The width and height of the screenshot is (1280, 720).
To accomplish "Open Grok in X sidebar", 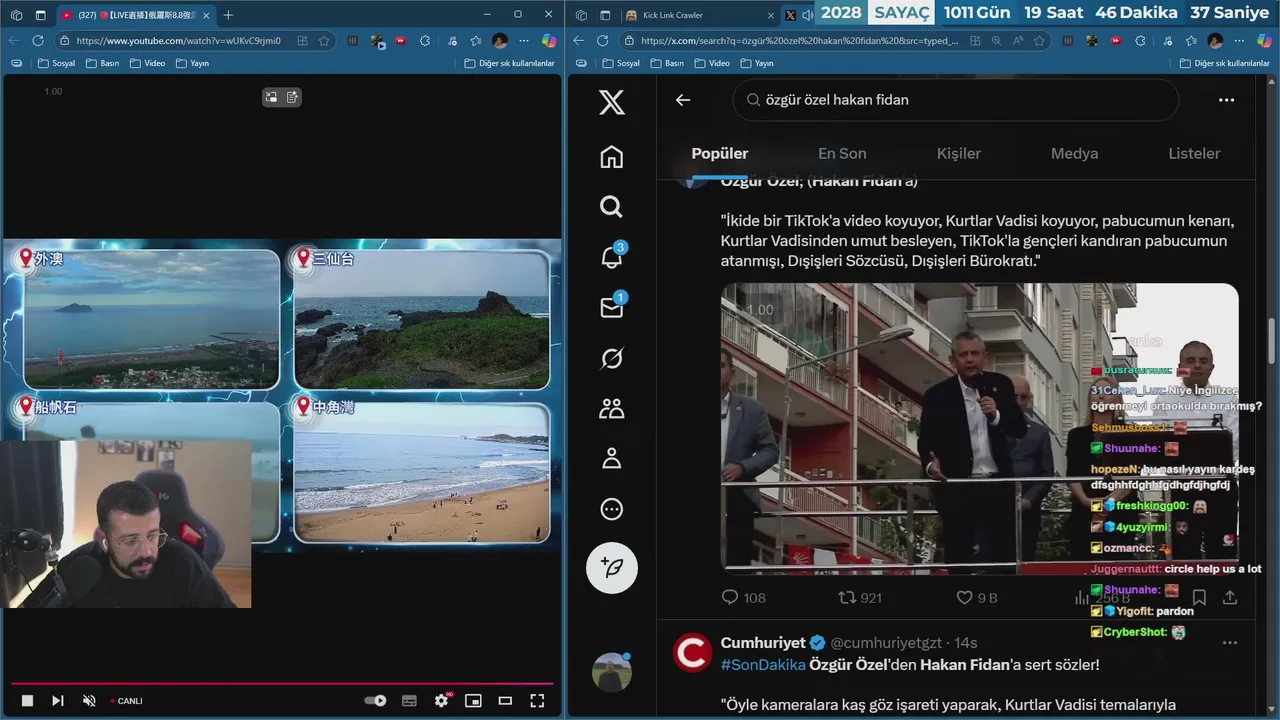I will click(612, 358).
